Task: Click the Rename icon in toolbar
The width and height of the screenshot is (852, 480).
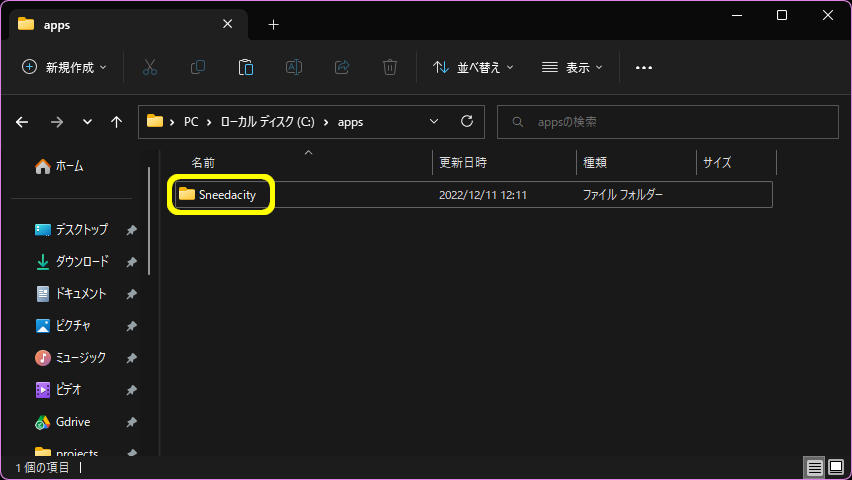Action: pos(293,67)
